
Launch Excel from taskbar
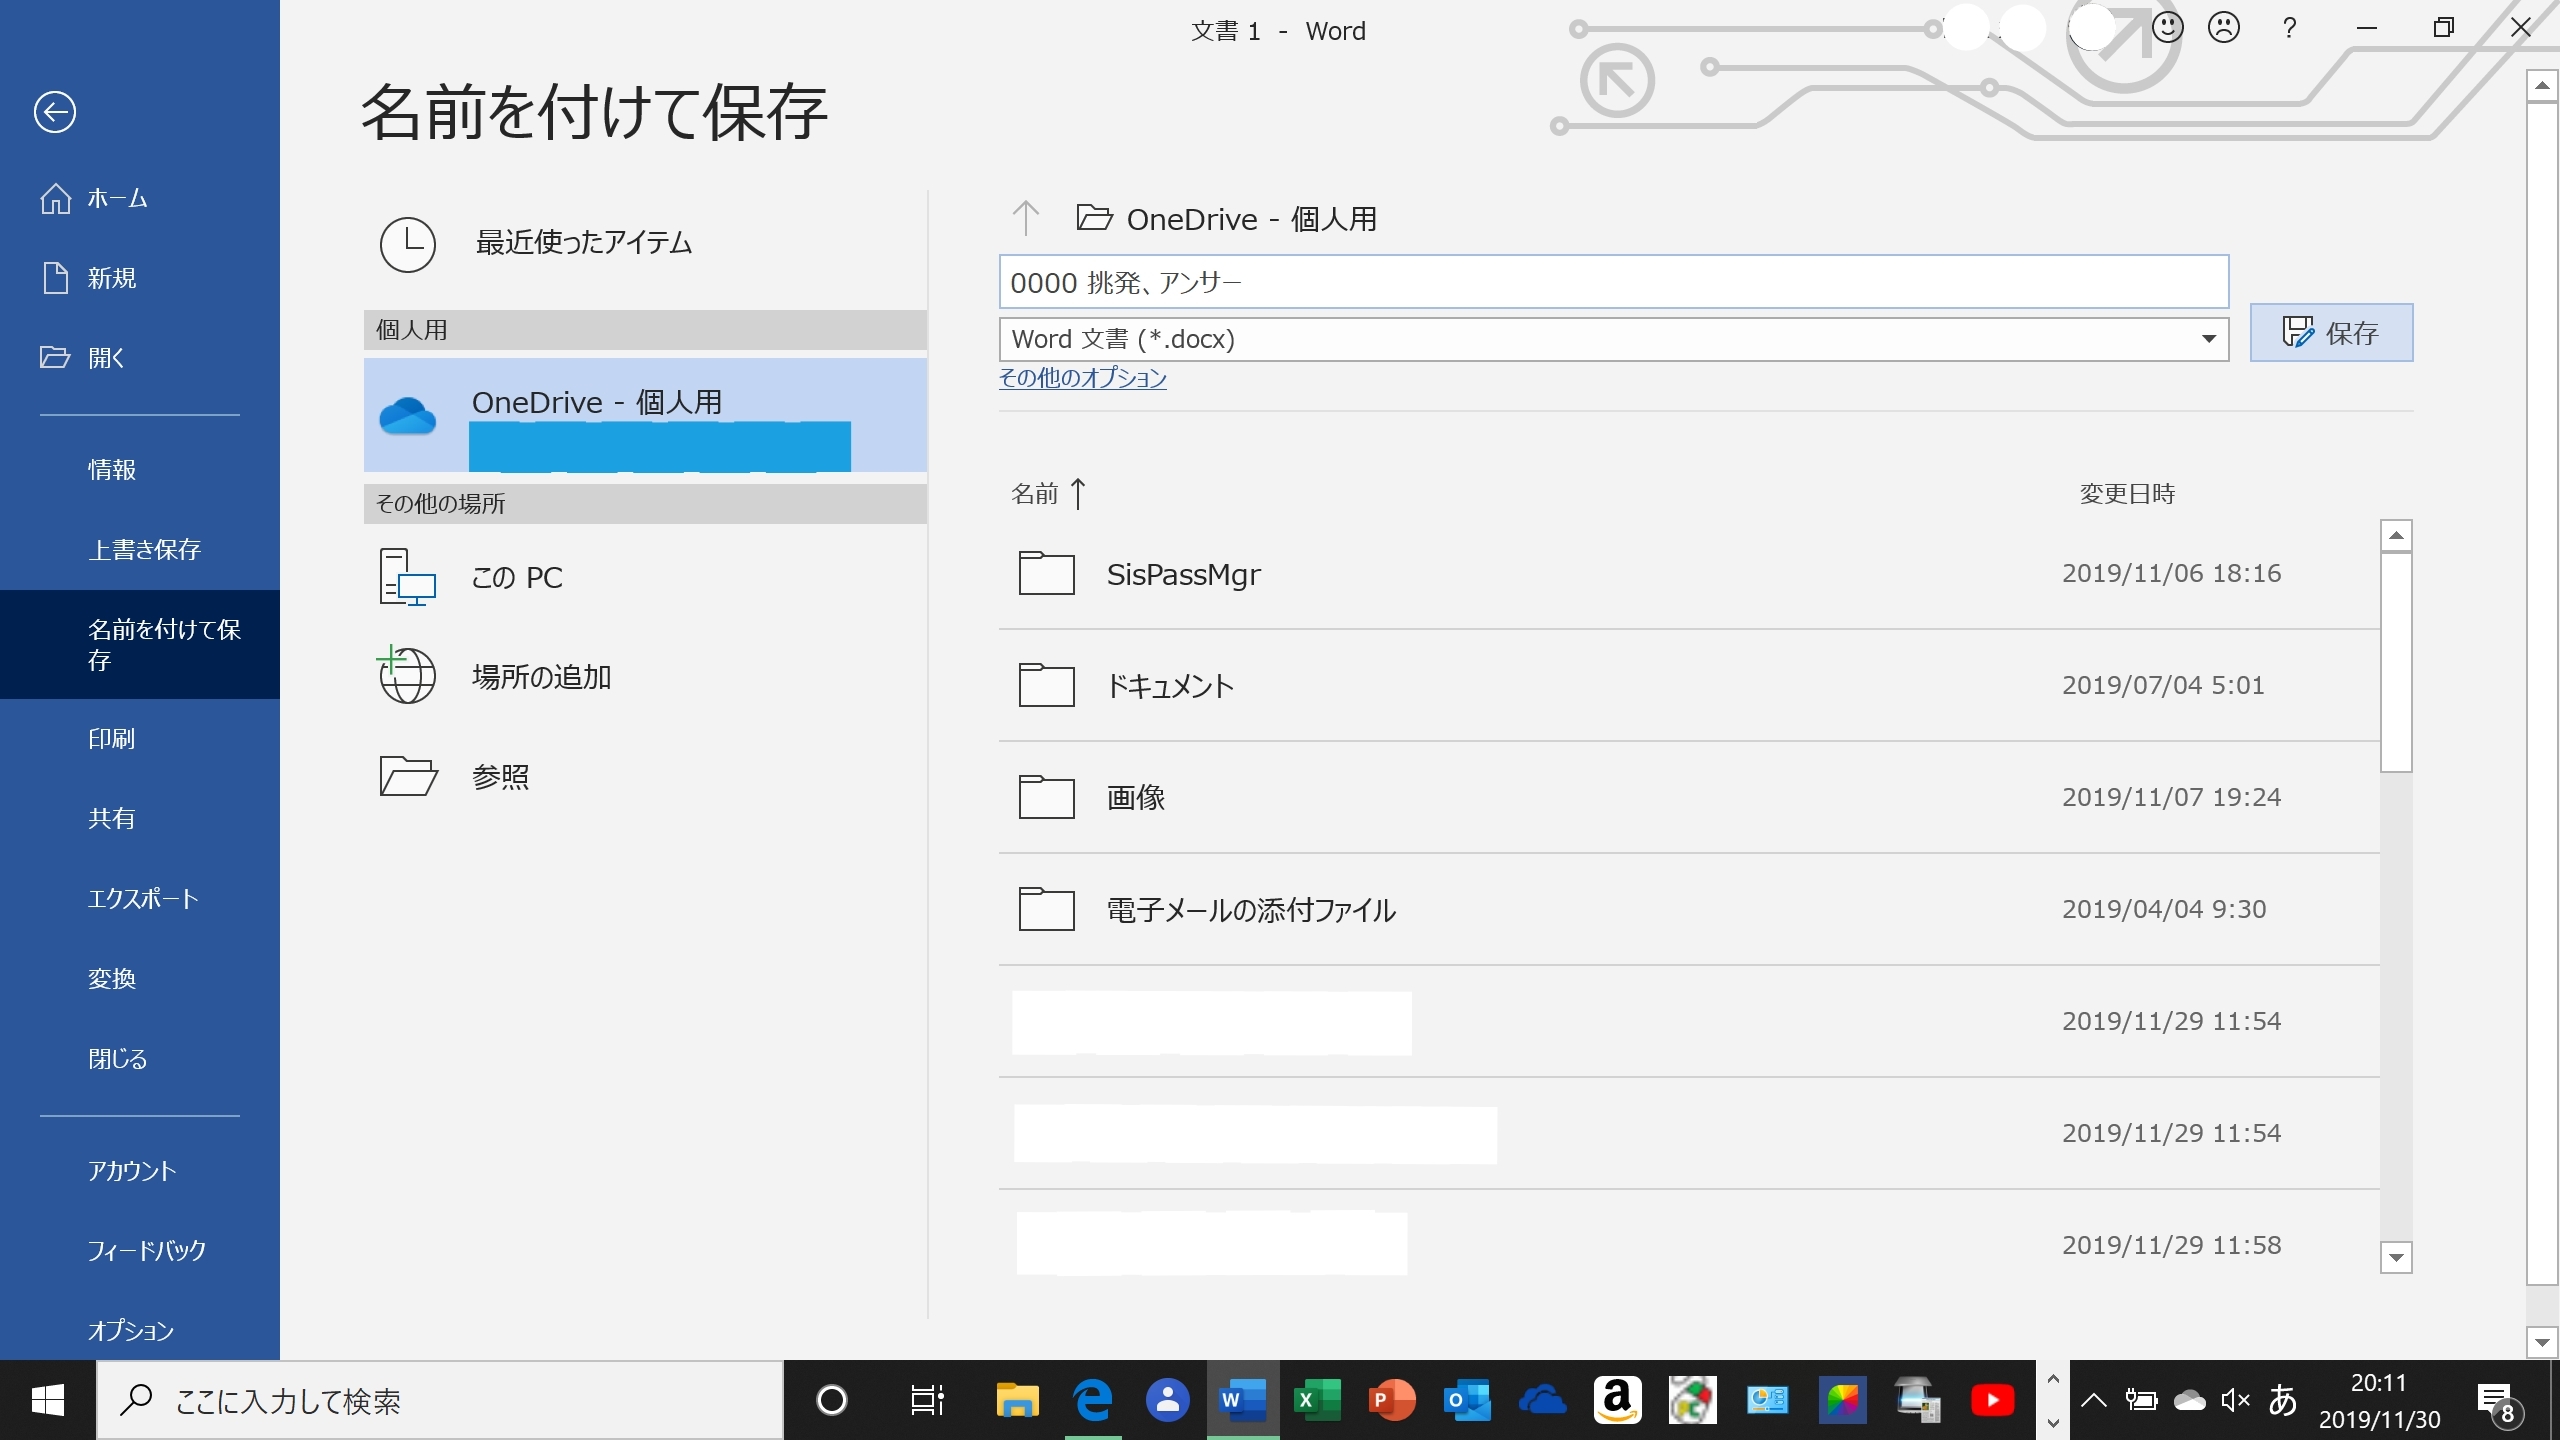pos(1317,1401)
